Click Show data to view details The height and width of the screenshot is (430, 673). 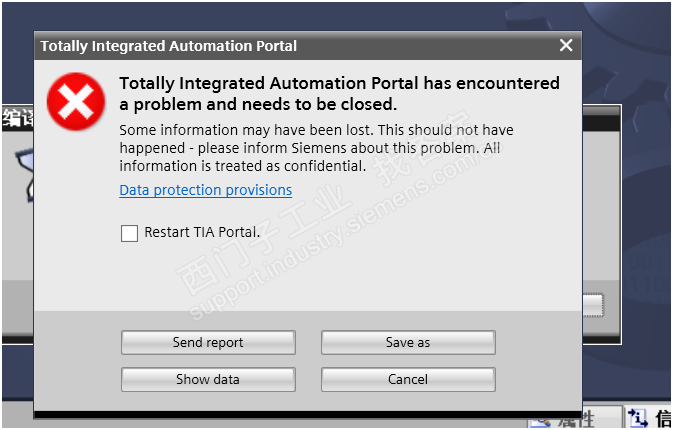coord(208,379)
